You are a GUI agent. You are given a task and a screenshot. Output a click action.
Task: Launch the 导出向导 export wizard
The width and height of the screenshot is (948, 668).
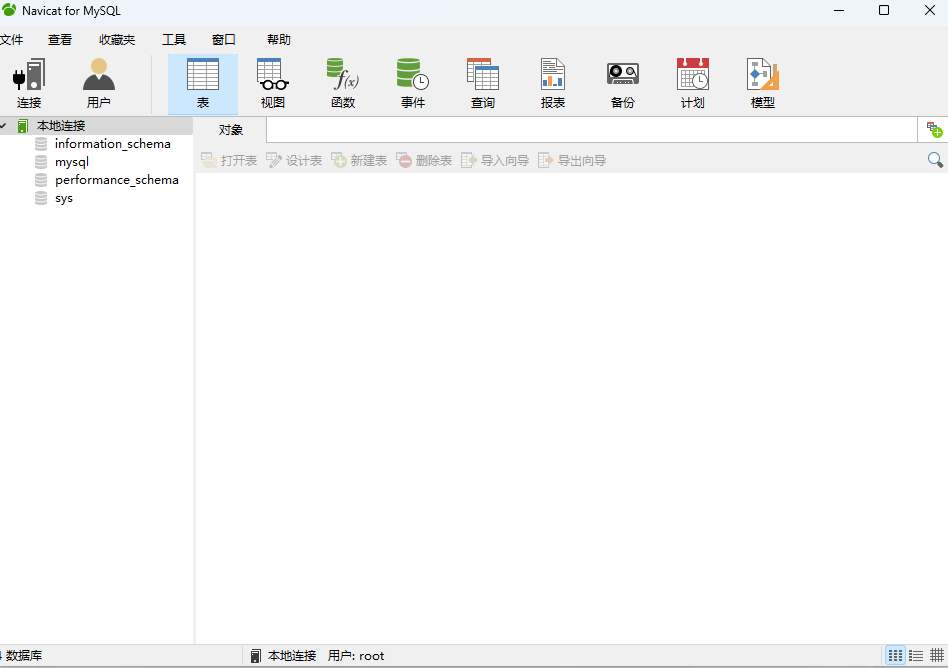[572, 160]
